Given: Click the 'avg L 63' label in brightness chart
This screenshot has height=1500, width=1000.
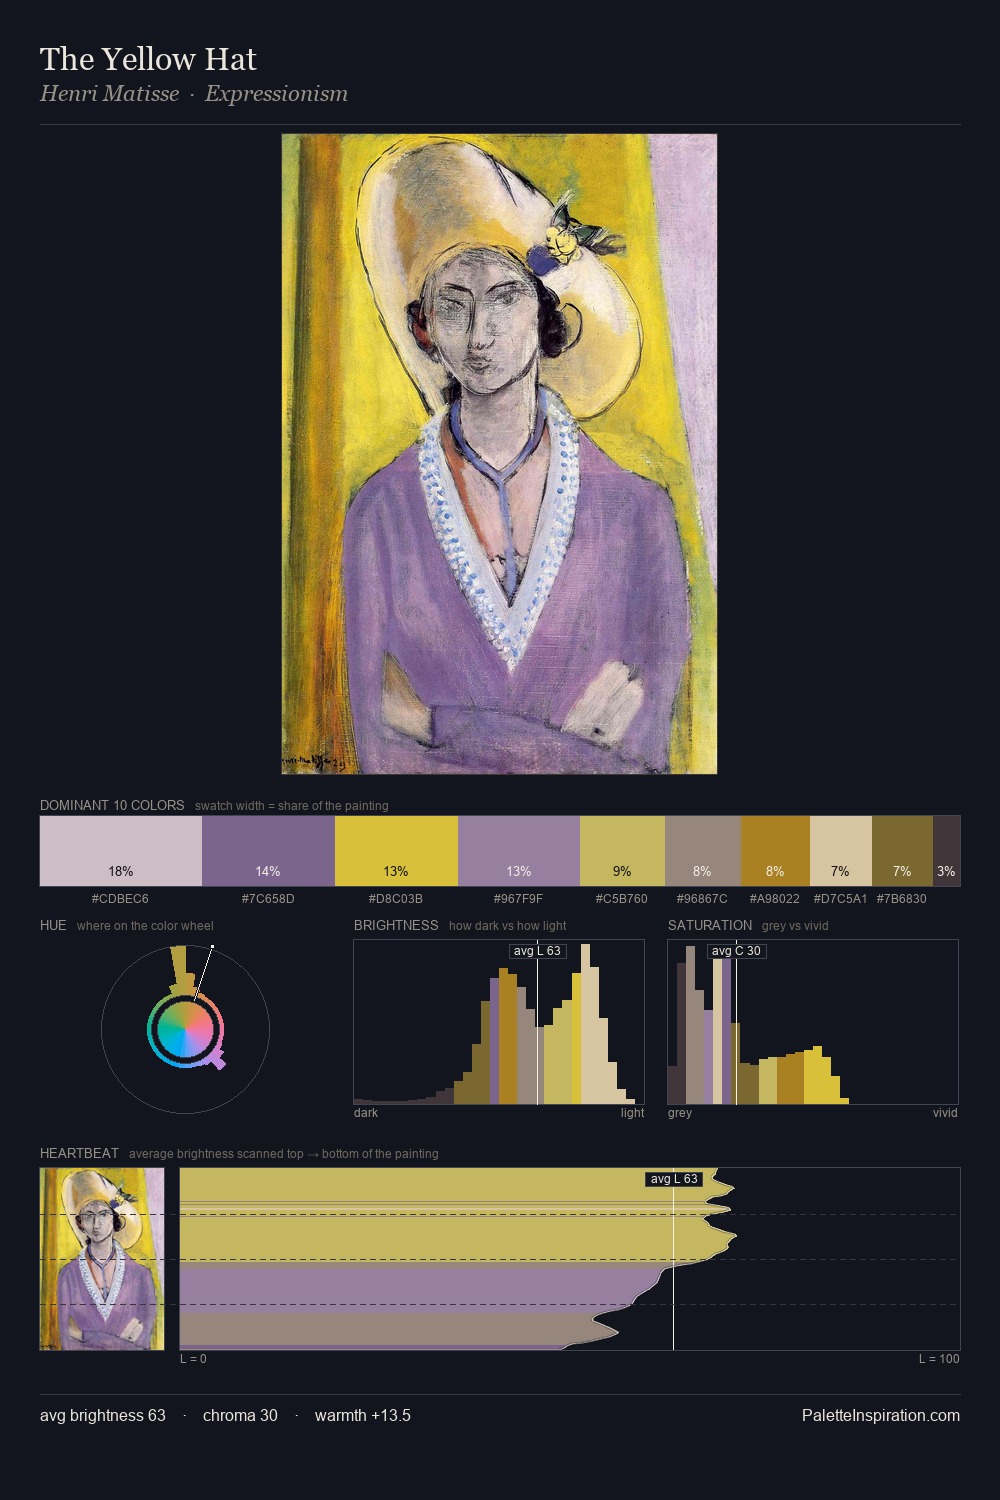Looking at the screenshot, I should [537, 951].
